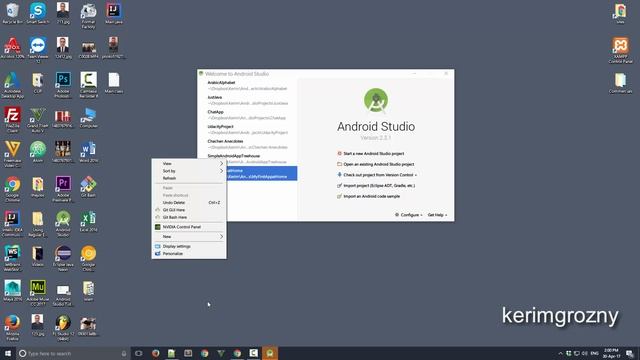Expand the New submenu in context menu

pos(189,236)
